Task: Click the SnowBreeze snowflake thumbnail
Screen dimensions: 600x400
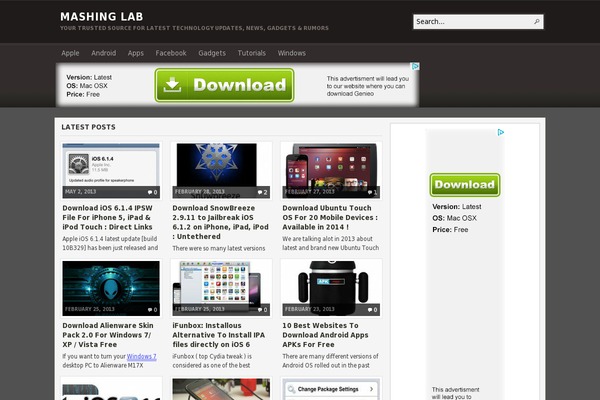Action: pyautogui.click(x=221, y=171)
